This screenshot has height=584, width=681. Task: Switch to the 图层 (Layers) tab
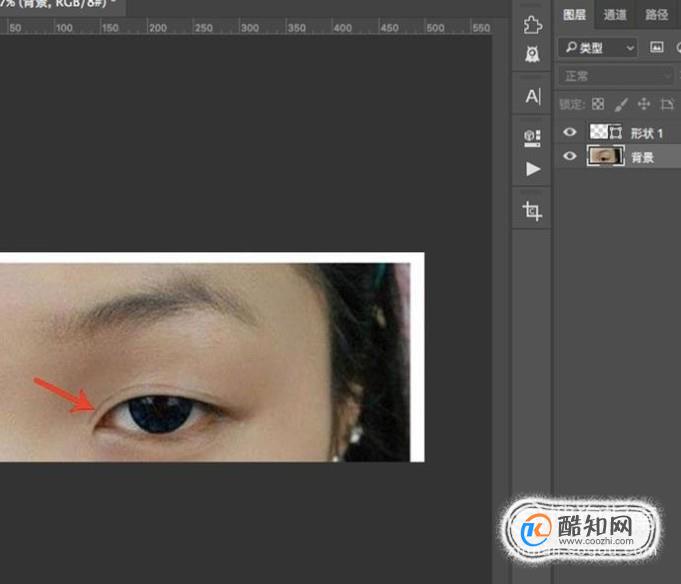click(574, 15)
